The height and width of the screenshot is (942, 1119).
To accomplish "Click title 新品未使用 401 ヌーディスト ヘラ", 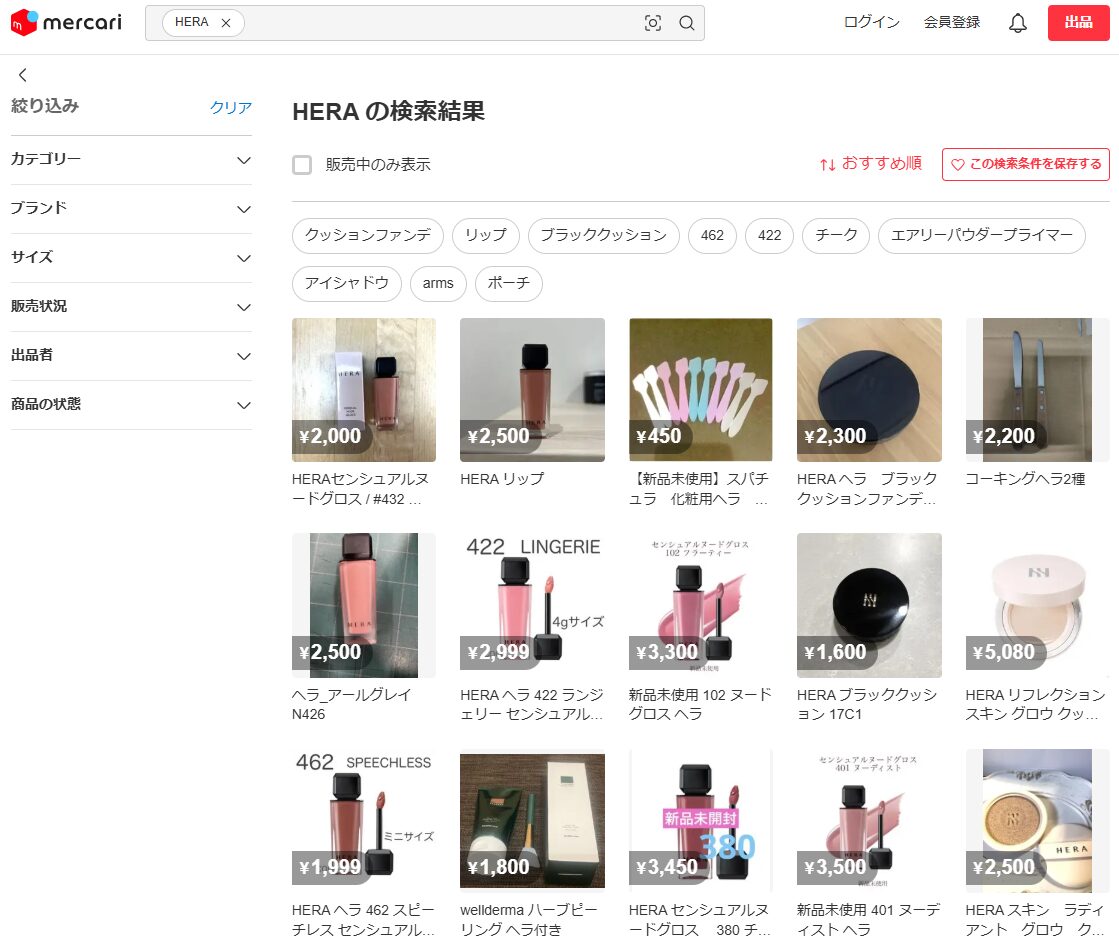I will (x=869, y=920).
